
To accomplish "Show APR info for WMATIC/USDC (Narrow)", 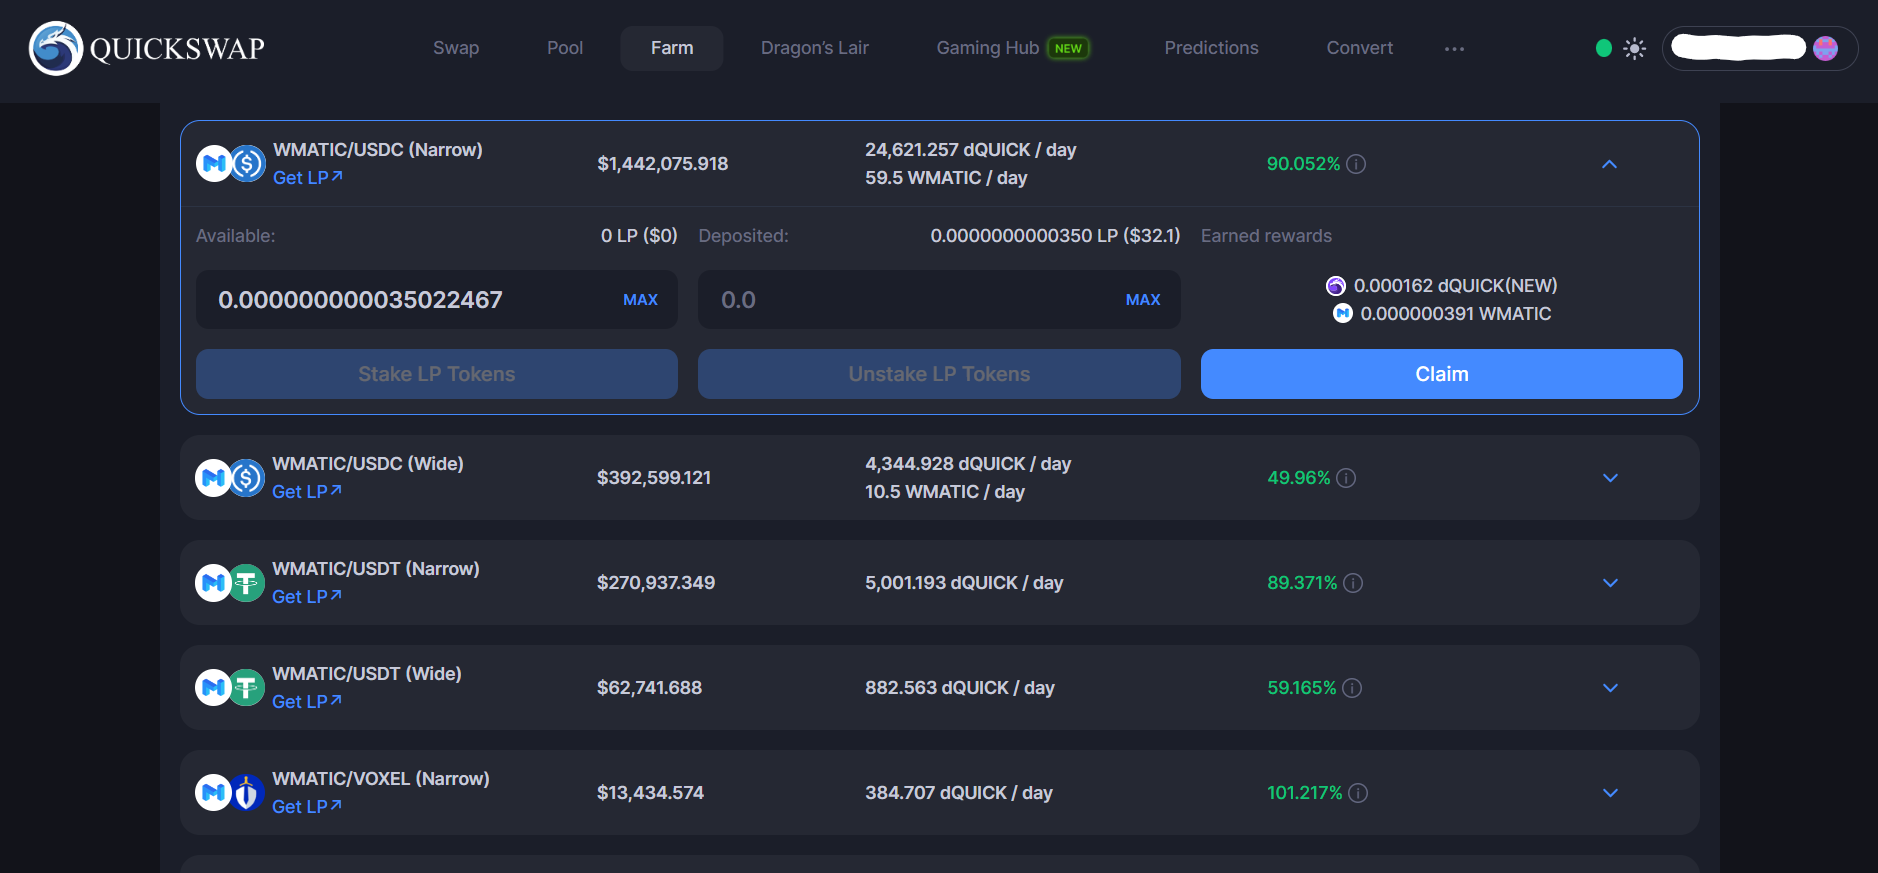I will (x=1356, y=164).
